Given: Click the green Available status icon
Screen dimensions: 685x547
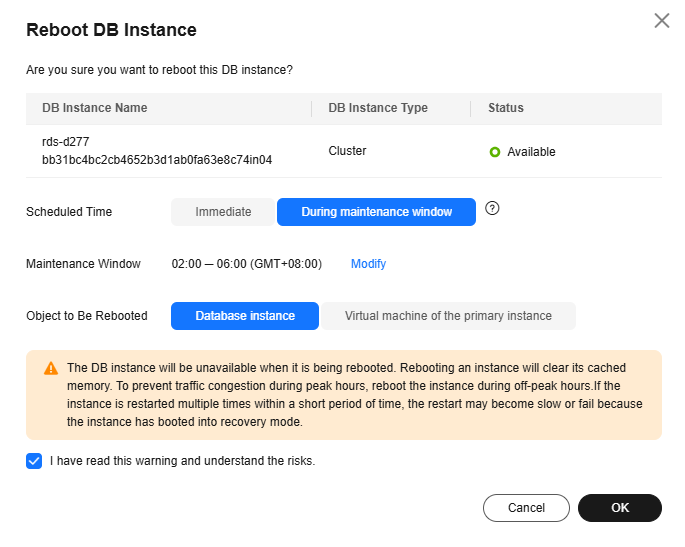Looking at the screenshot, I should pyautogui.click(x=494, y=152).
